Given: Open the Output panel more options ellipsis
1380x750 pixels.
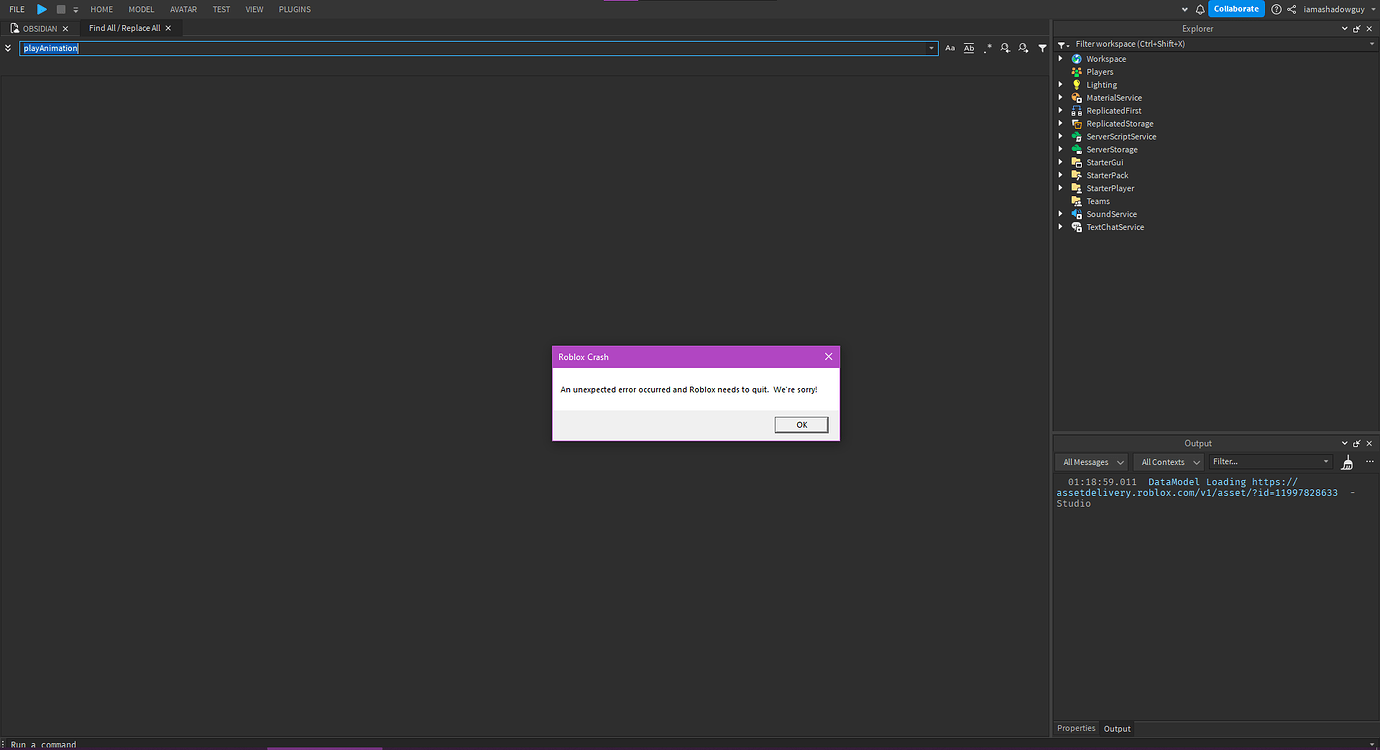Looking at the screenshot, I should point(1369,462).
